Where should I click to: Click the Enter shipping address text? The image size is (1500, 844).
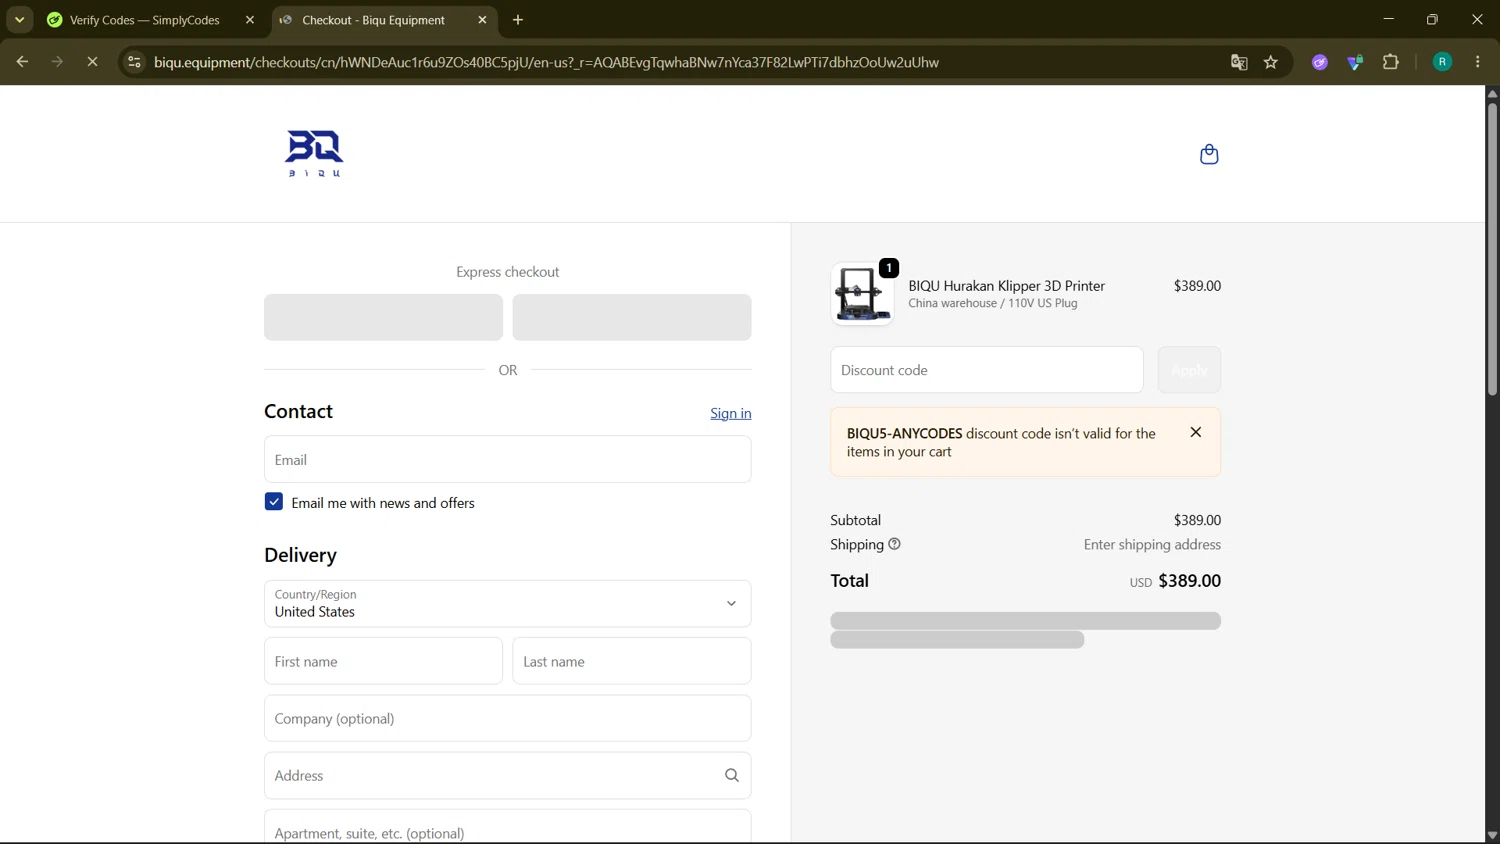pyautogui.click(x=1152, y=544)
